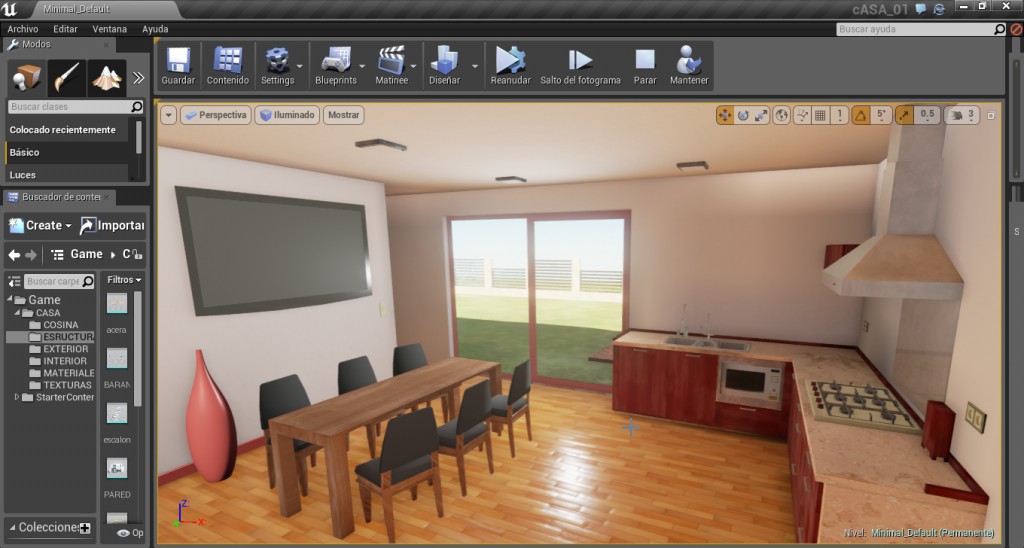This screenshot has width=1024, height=548.
Task: Click the Importar button
Action: [x=112, y=225]
